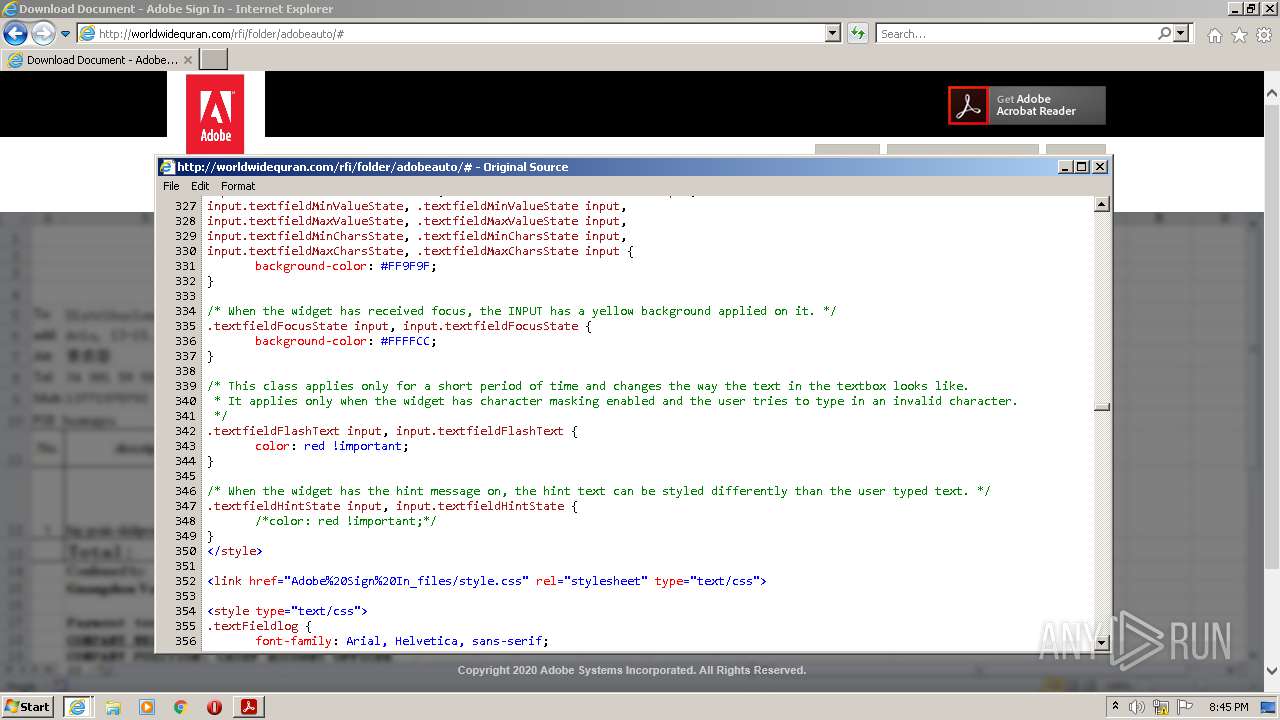Click the closing </style> tag on line 350
The image size is (1280, 720).
tap(235, 551)
